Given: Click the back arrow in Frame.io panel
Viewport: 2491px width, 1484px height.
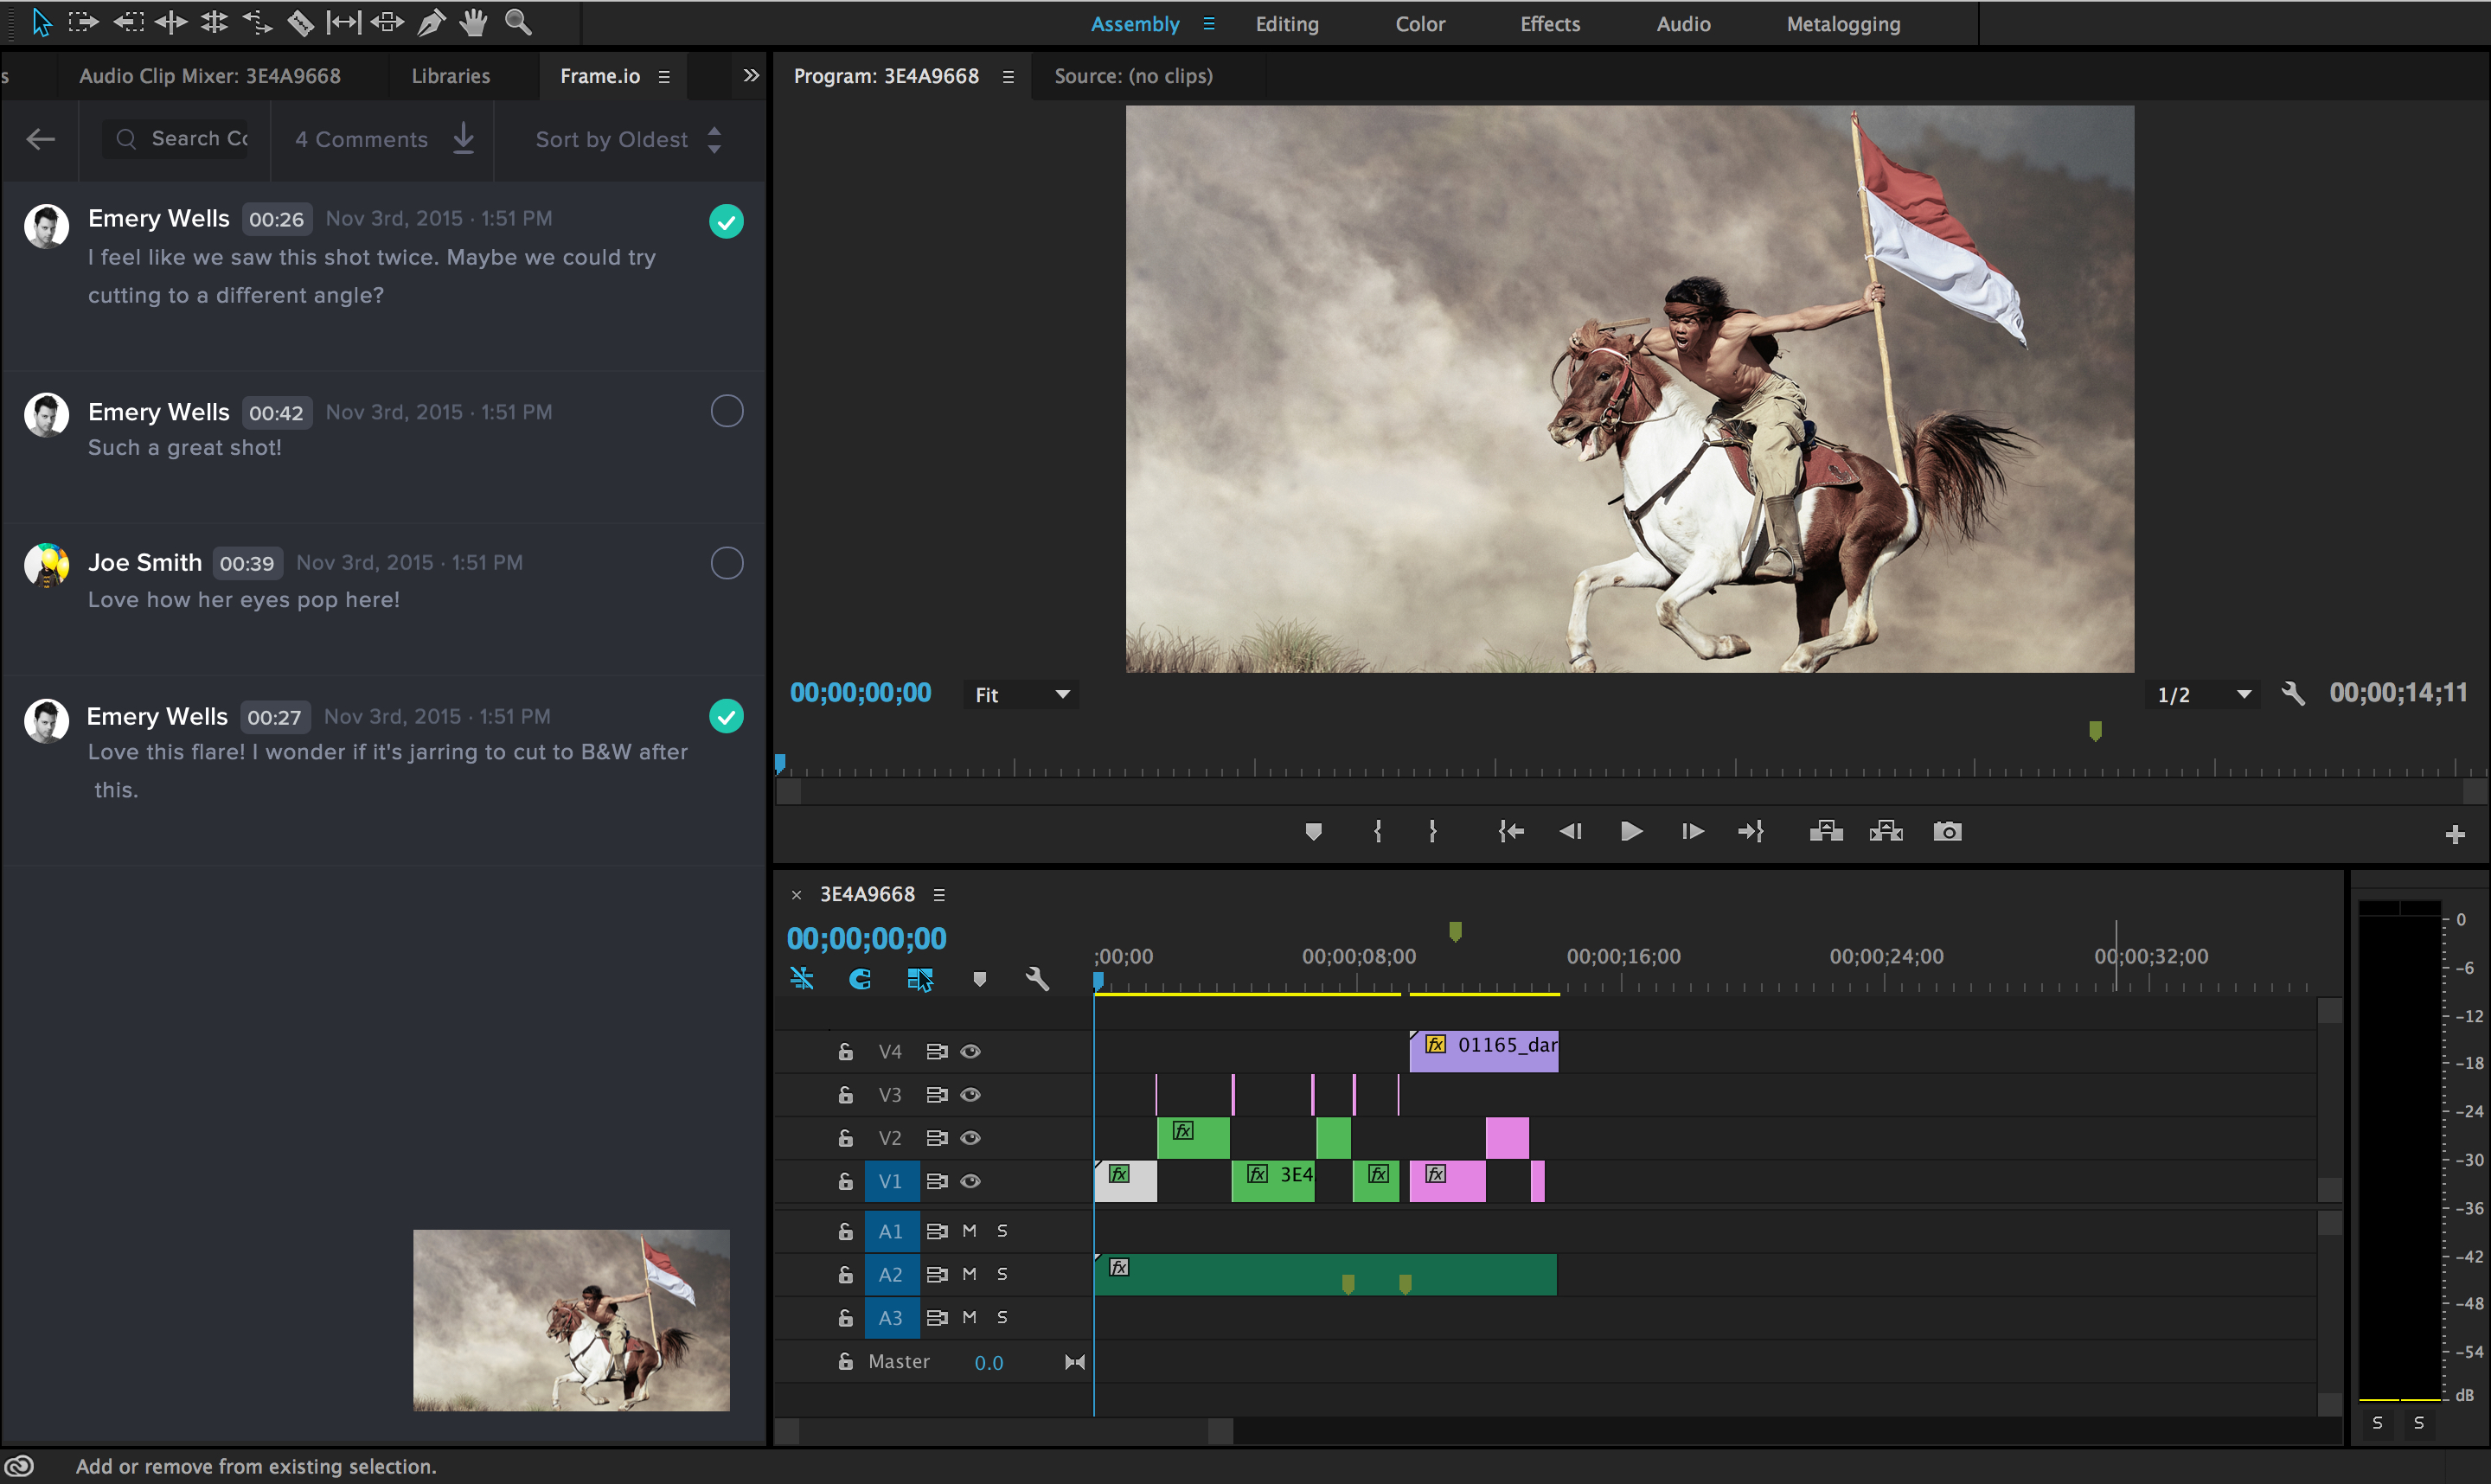Looking at the screenshot, I should coord(40,139).
